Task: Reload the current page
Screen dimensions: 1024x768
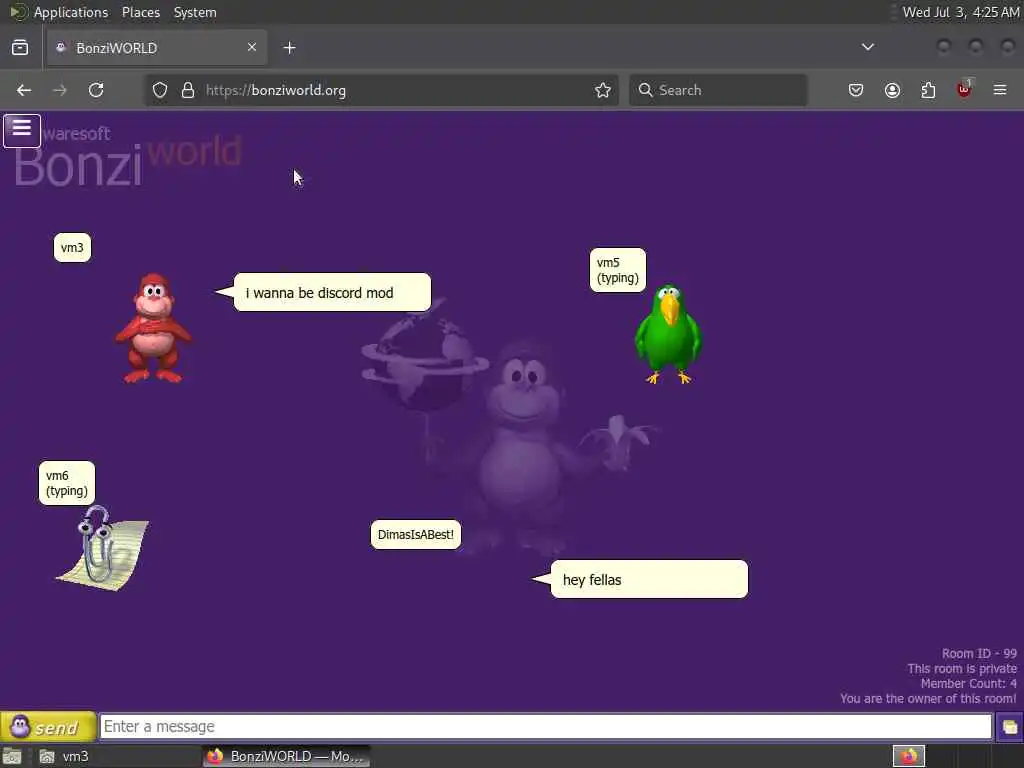Action: click(x=96, y=90)
